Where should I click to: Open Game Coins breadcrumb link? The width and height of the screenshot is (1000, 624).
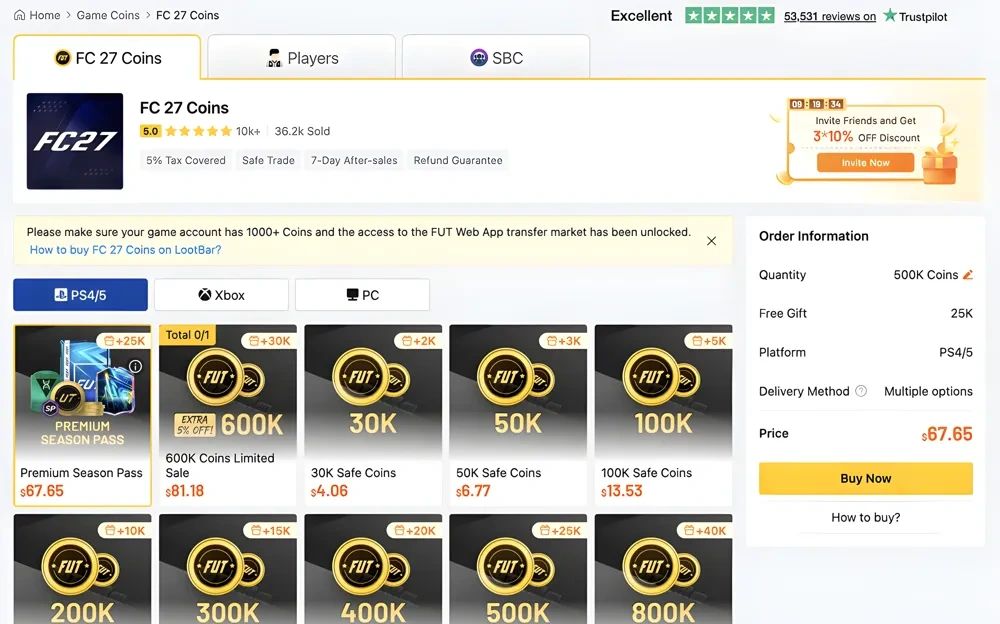point(108,15)
